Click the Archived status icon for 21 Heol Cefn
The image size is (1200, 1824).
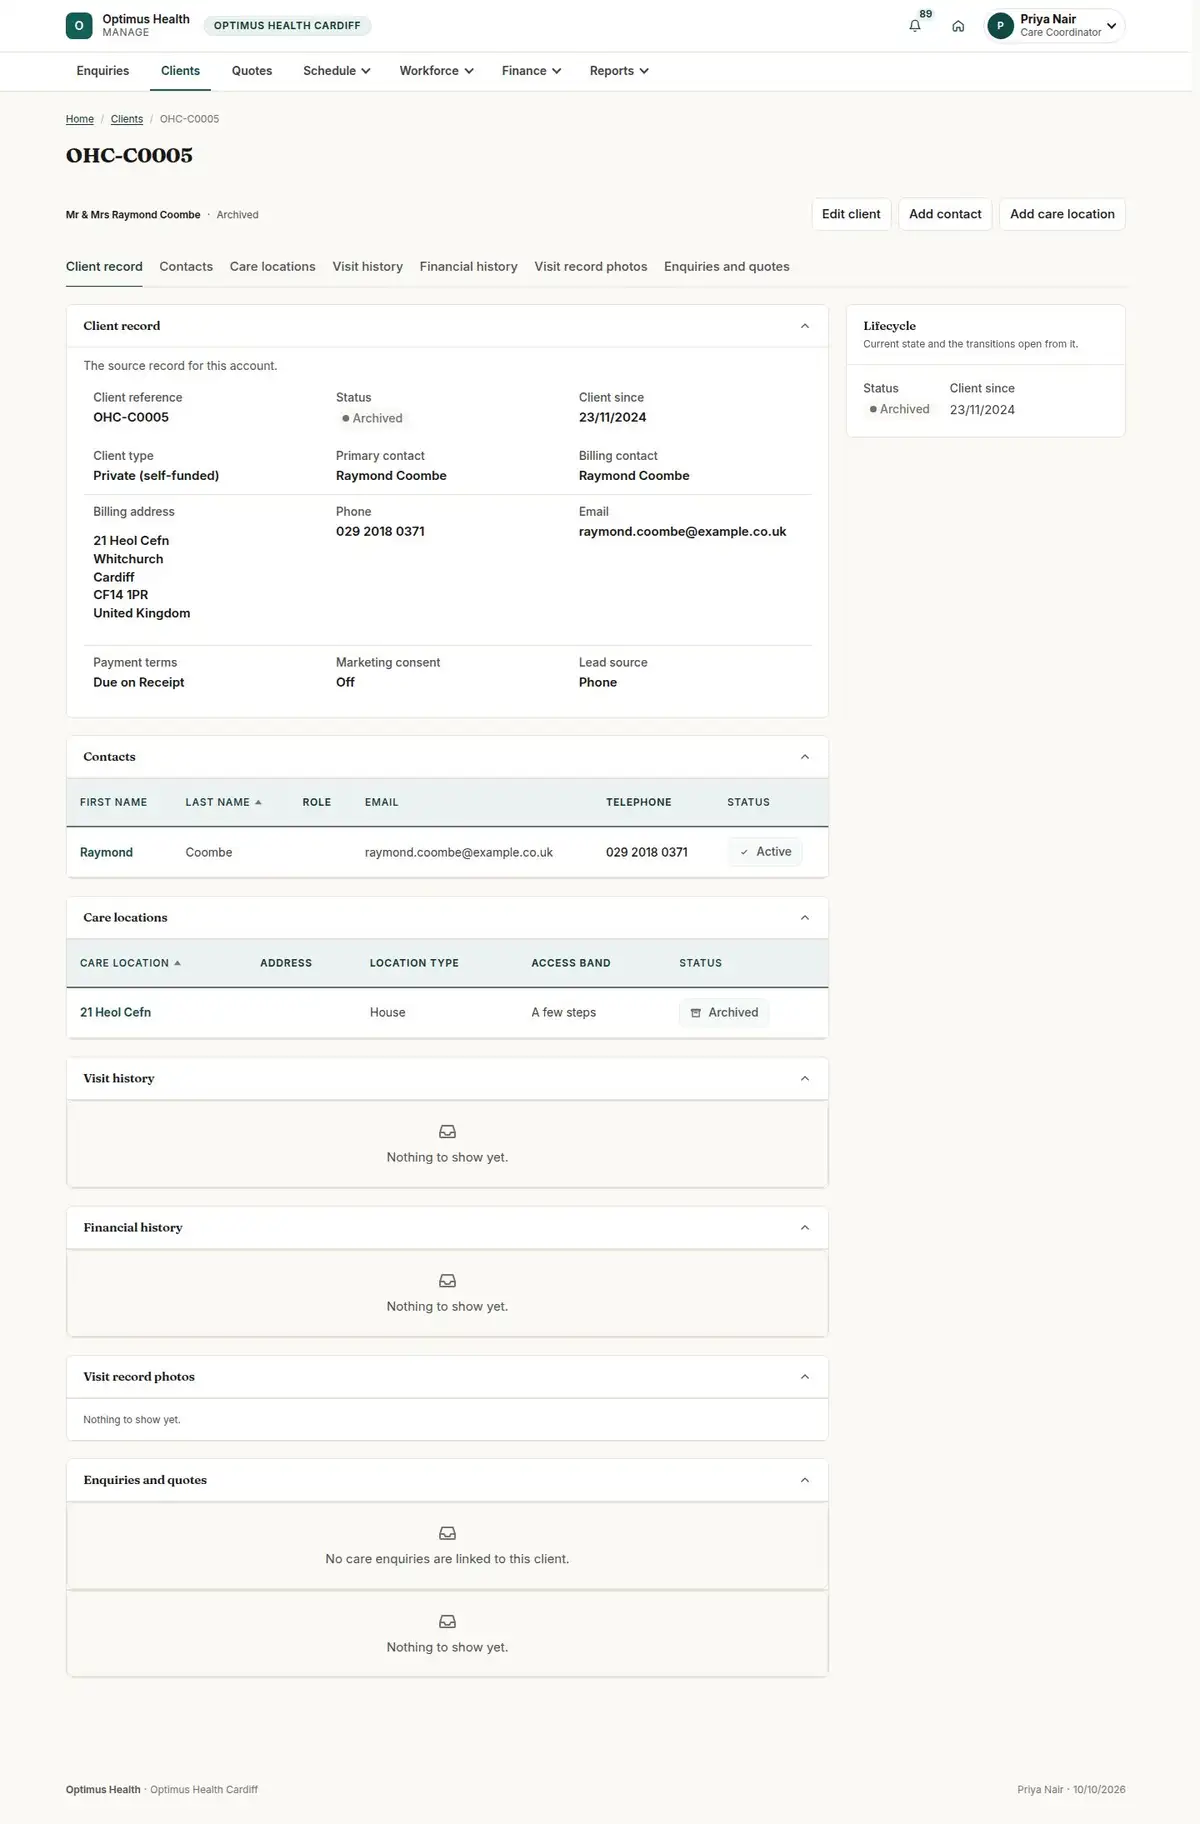696,1013
